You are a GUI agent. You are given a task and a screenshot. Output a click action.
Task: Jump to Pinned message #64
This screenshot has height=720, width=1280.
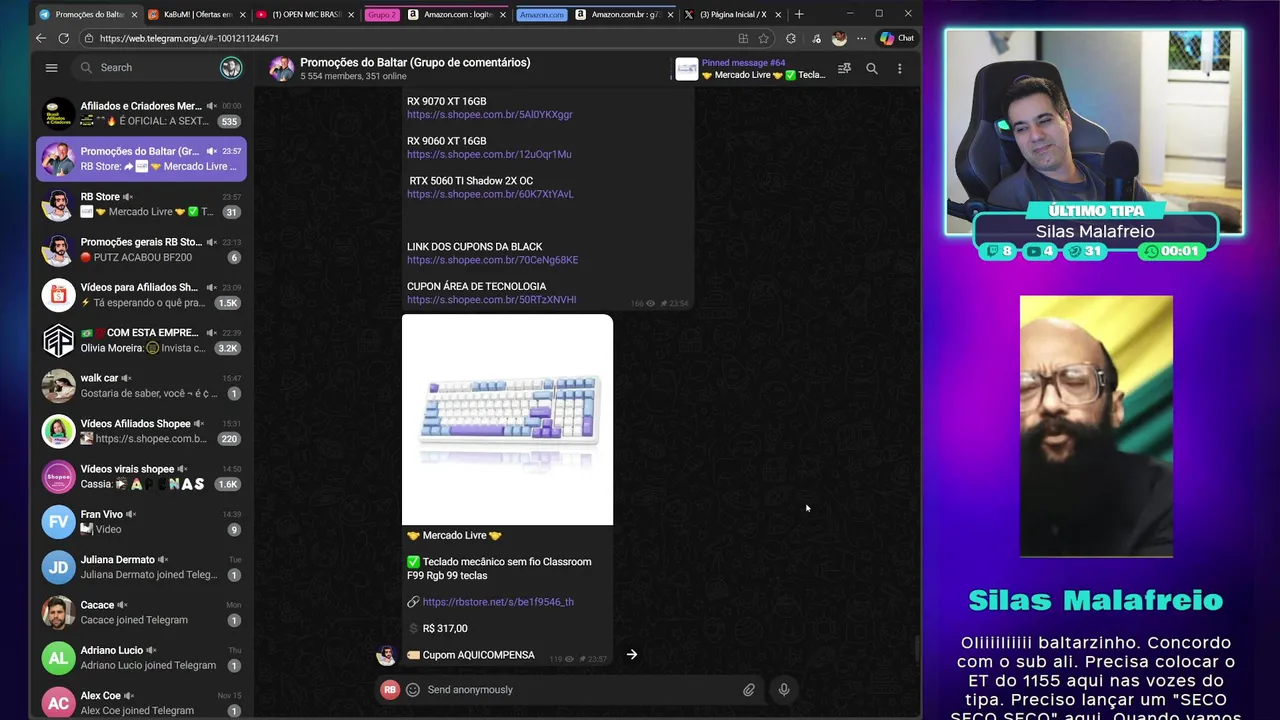click(x=751, y=68)
